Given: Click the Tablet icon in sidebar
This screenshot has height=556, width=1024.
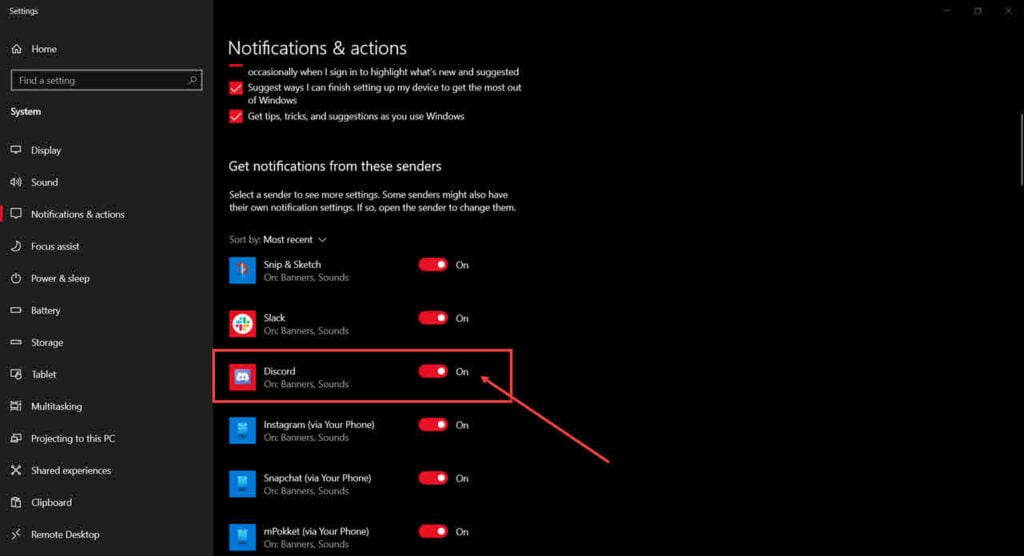Looking at the screenshot, I should point(16,374).
